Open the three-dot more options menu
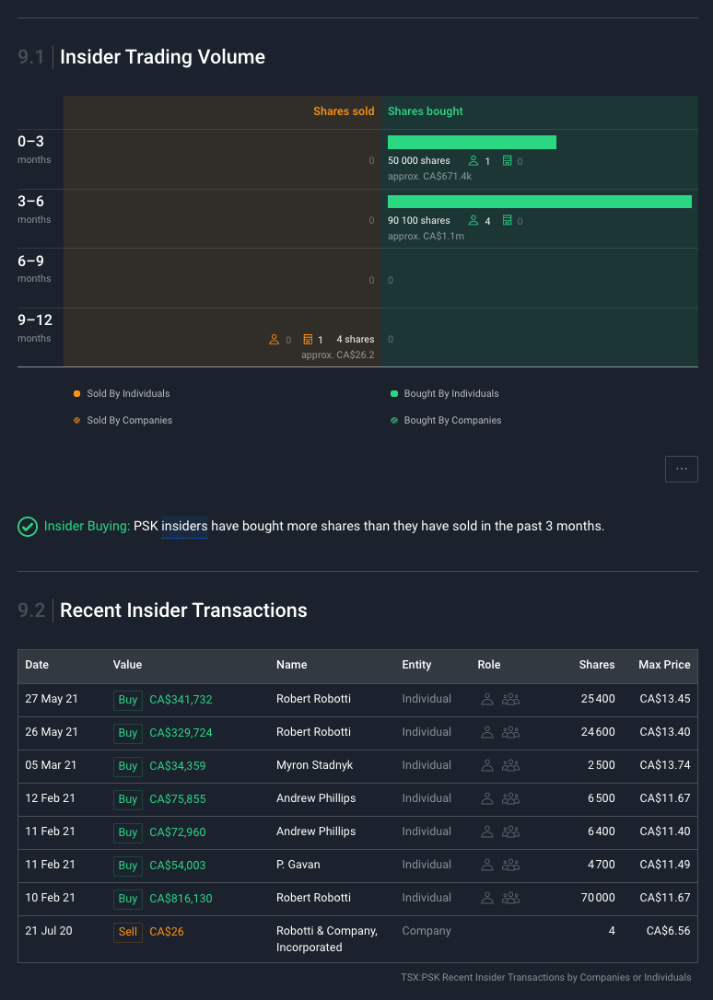Screen dimensions: 713x1000 coord(681,468)
